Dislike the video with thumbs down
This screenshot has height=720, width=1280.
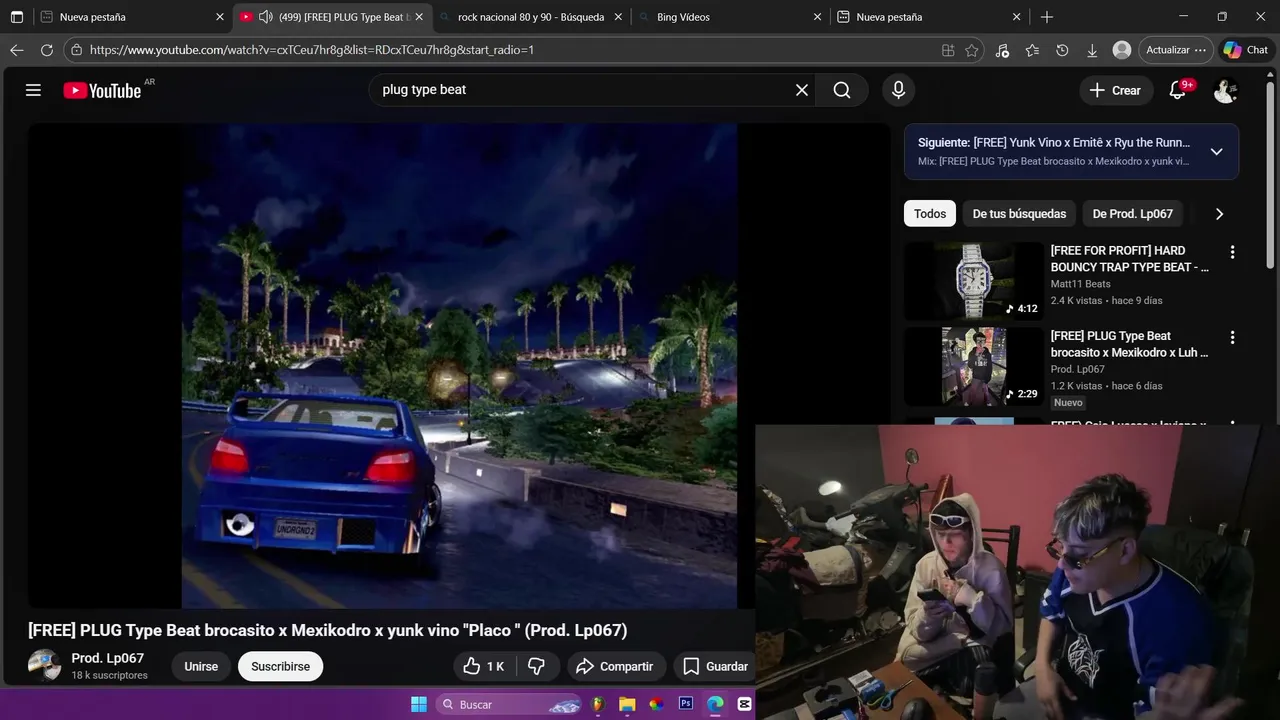click(537, 666)
